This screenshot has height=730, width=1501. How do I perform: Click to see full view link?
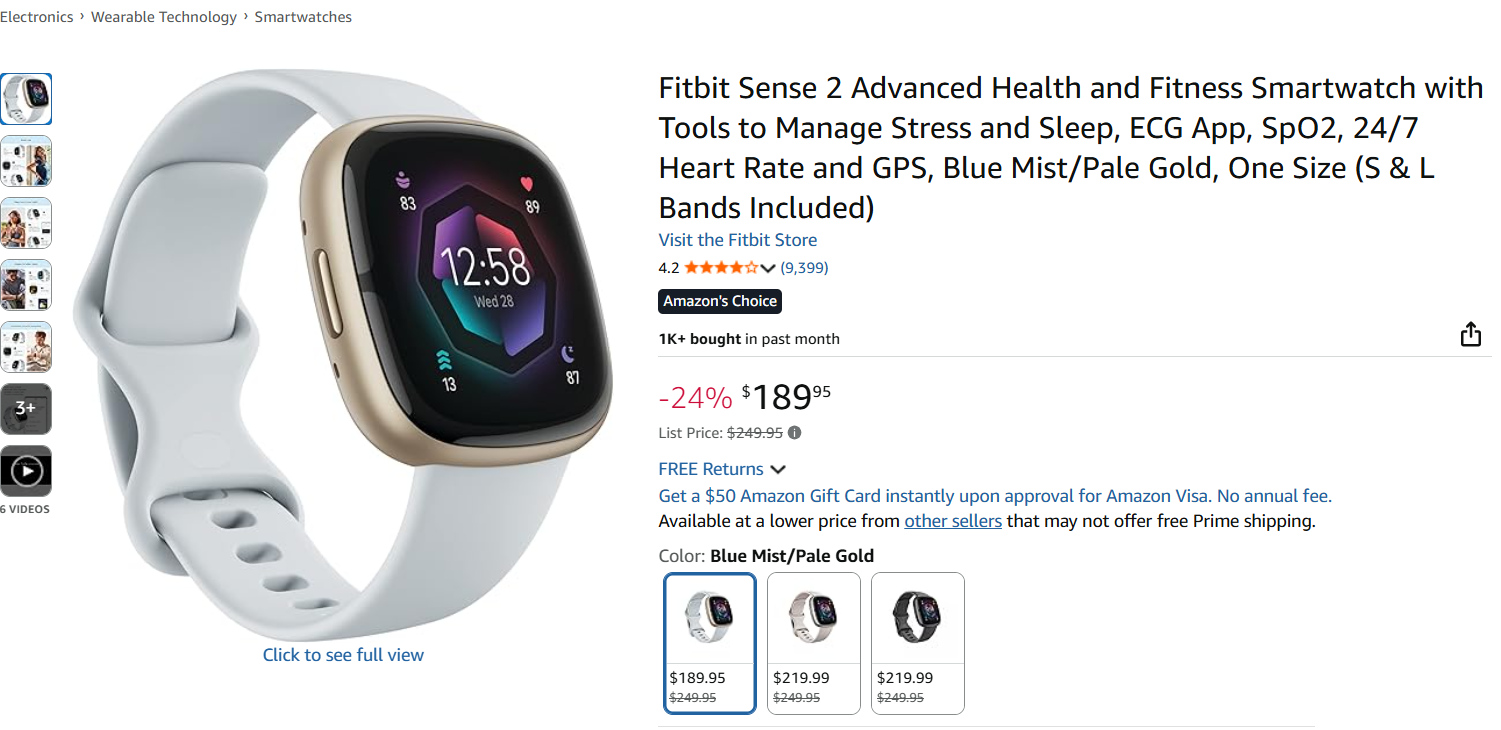tap(343, 655)
